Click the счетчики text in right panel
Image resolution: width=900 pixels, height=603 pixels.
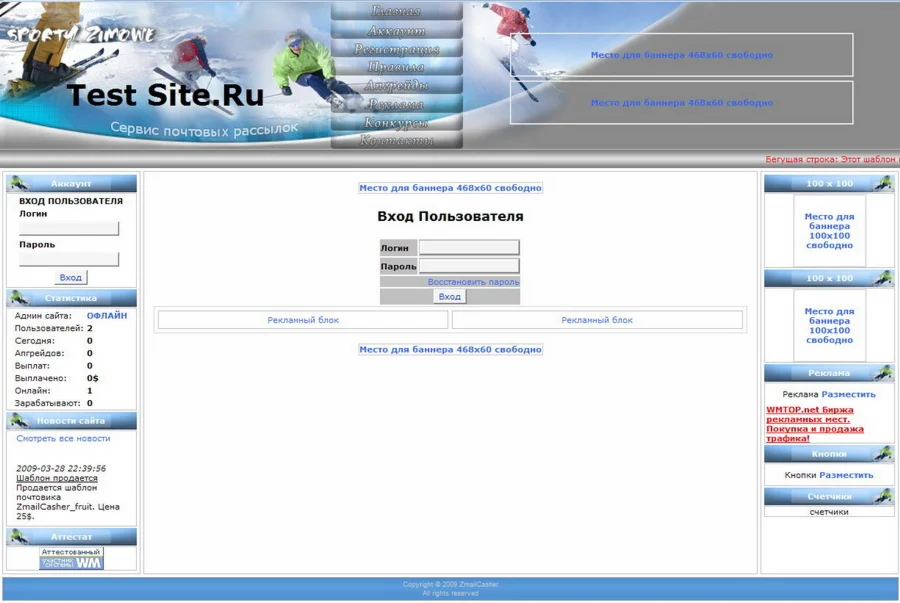coord(829,512)
